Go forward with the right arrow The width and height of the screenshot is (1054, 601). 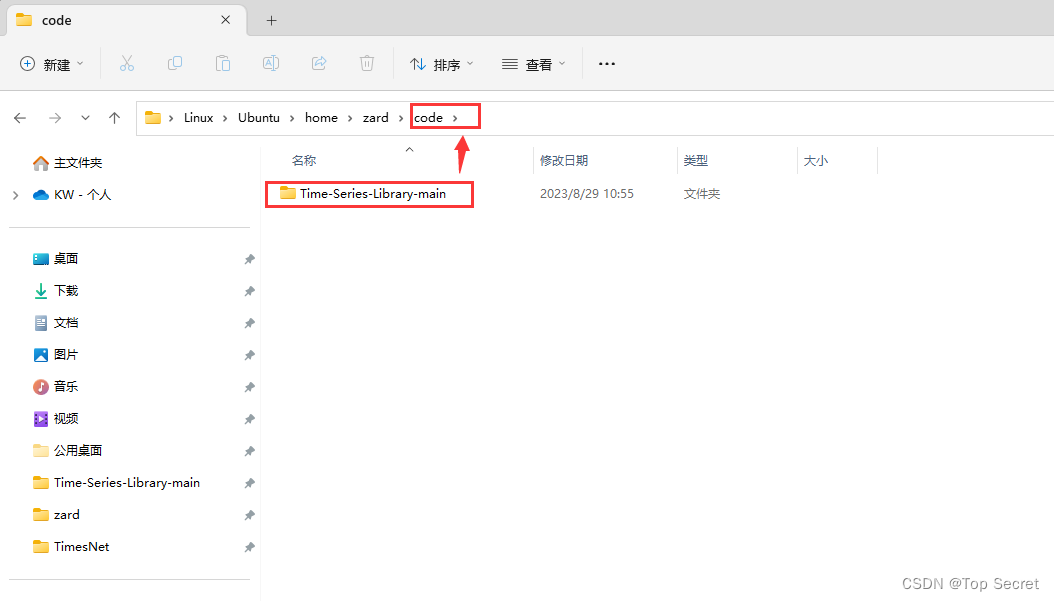55,118
